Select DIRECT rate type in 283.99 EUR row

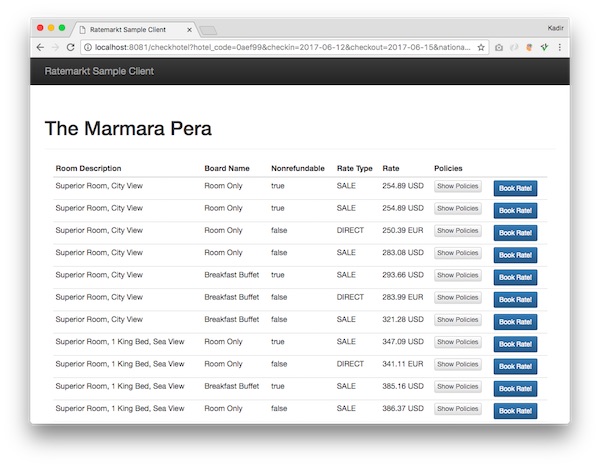[x=350, y=297]
